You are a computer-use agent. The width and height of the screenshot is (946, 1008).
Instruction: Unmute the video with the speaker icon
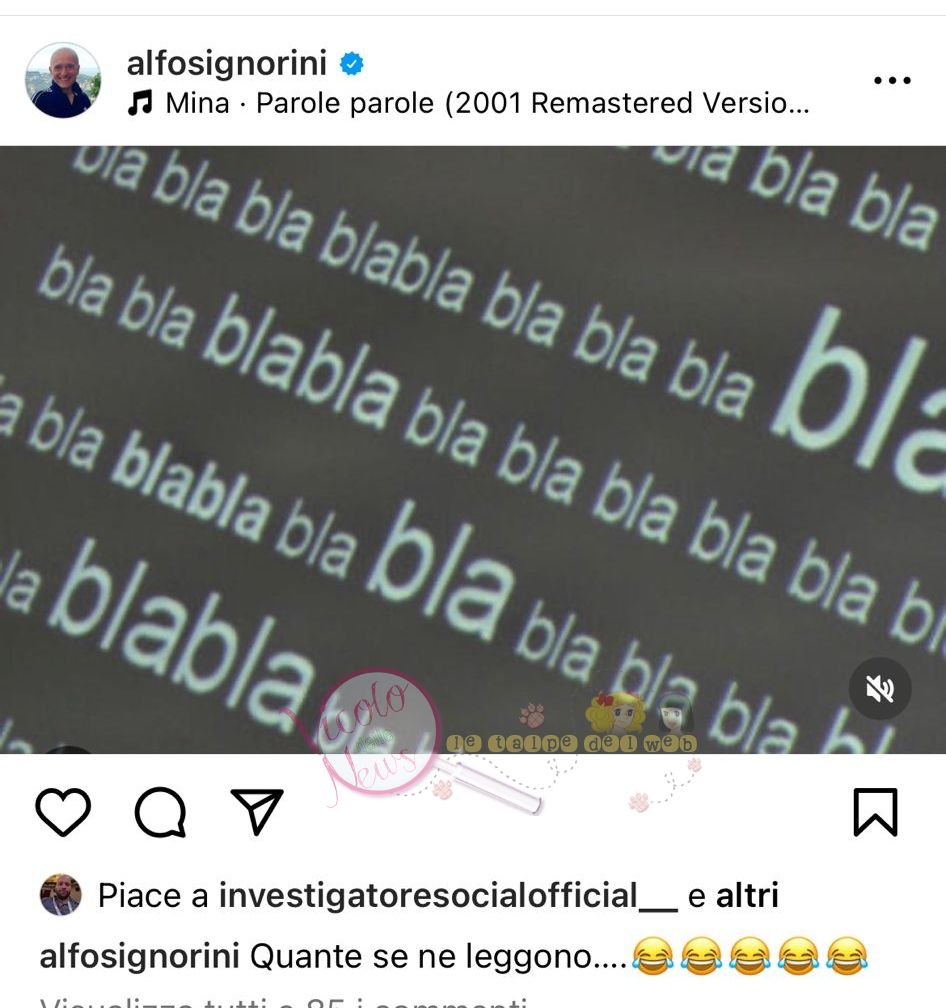click(880, 688)
